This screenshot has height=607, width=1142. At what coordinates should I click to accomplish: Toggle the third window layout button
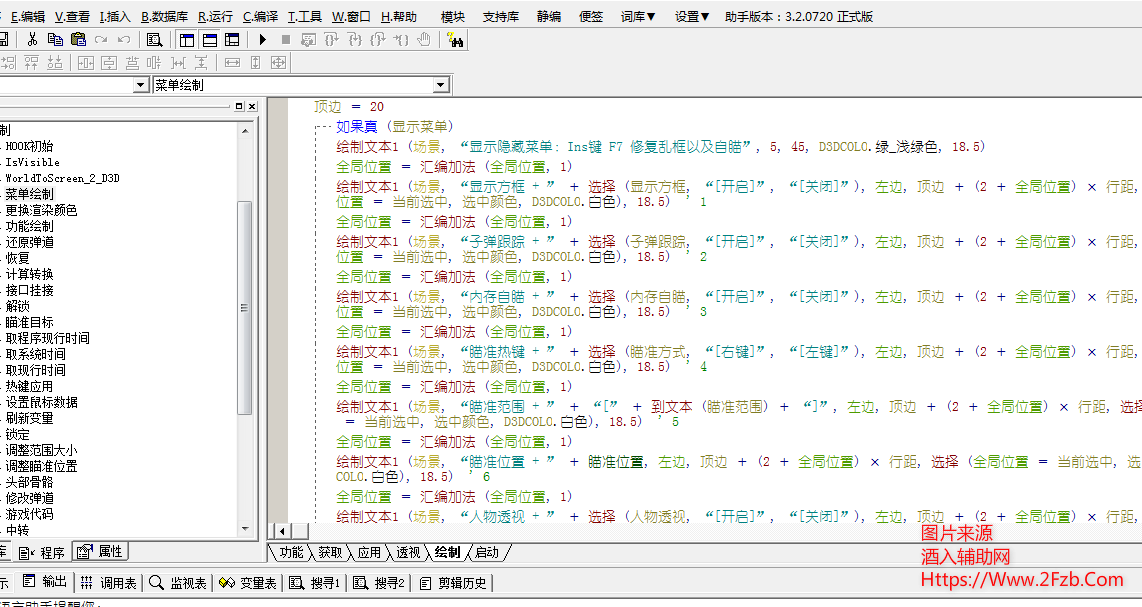coord(232,40)
